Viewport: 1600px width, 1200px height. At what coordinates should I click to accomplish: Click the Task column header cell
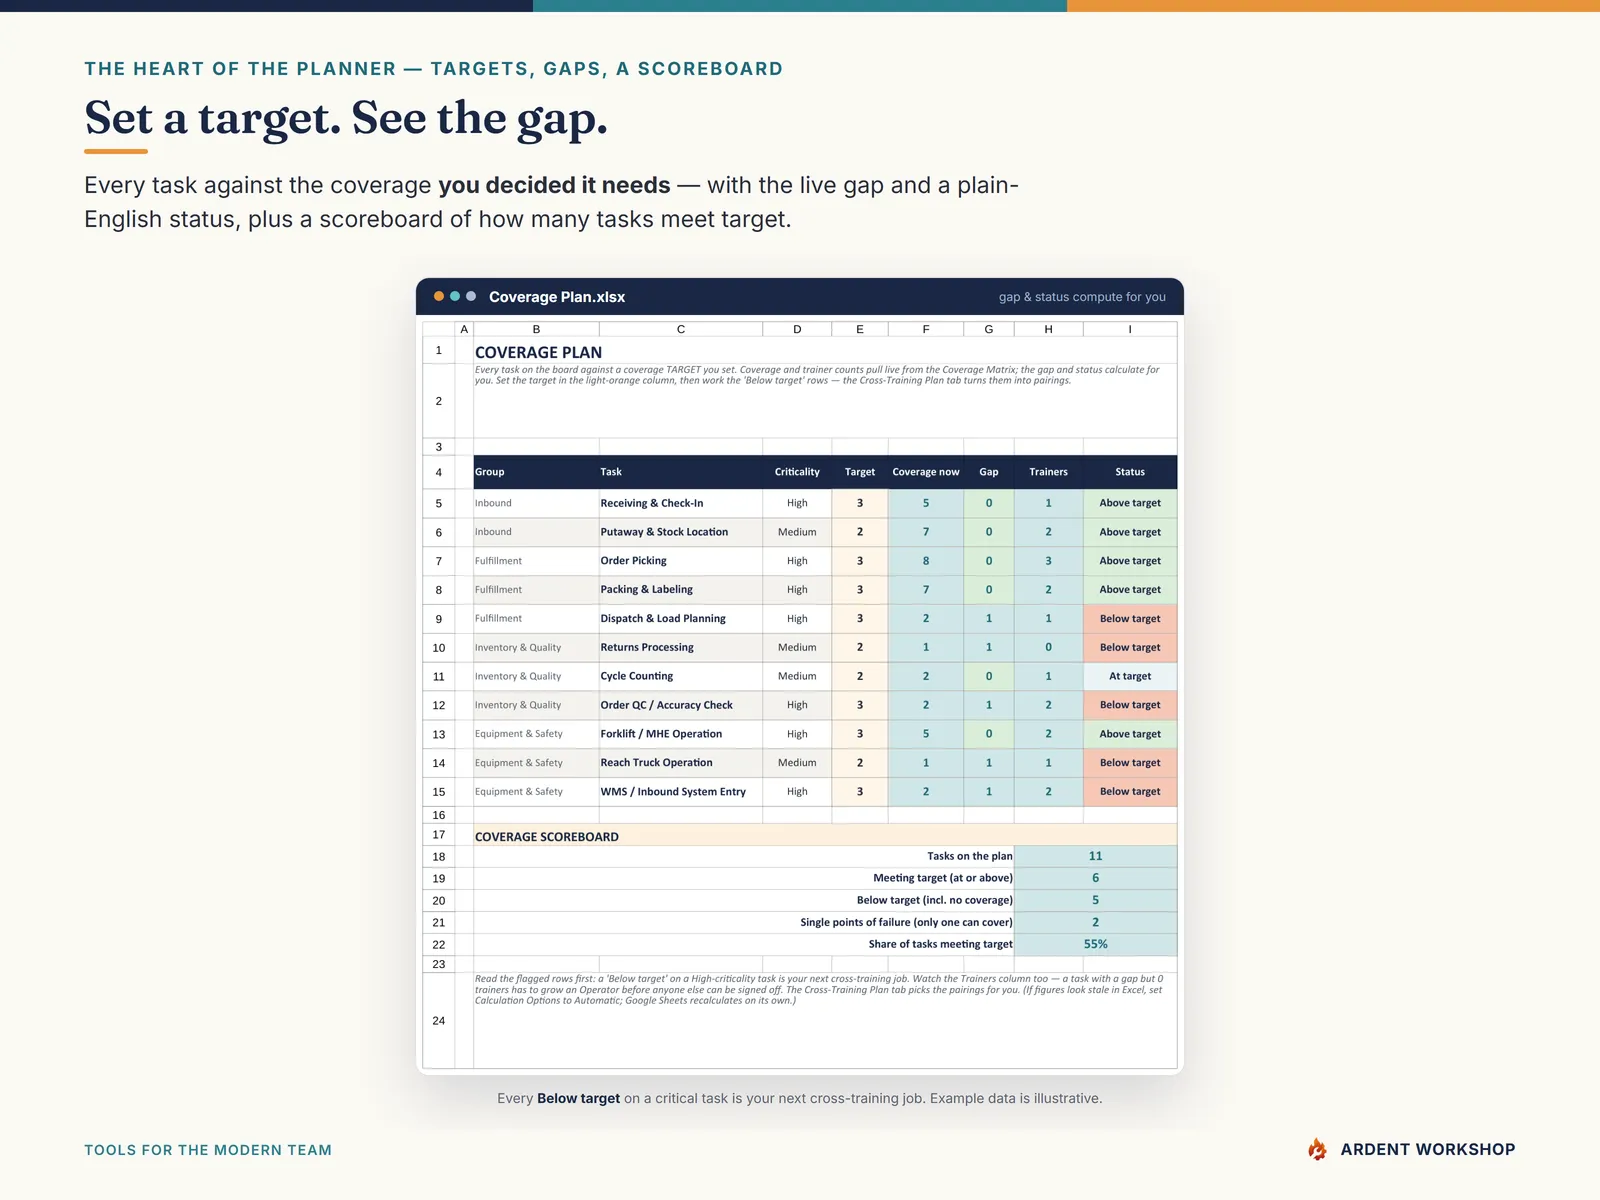tap(681, 472)
